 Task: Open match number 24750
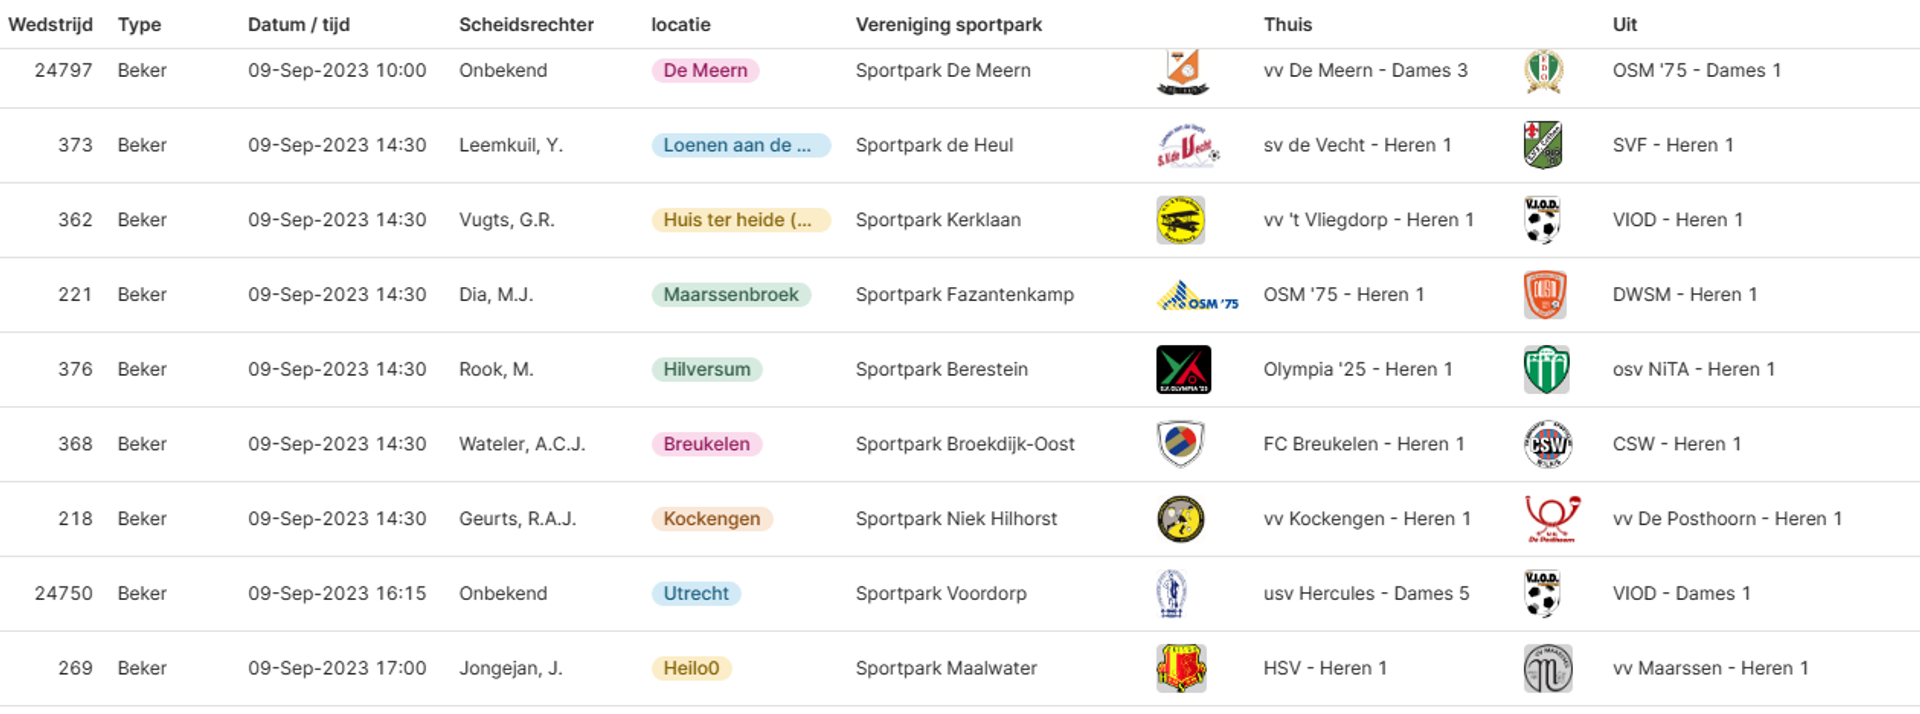click(x=63, y=593)
